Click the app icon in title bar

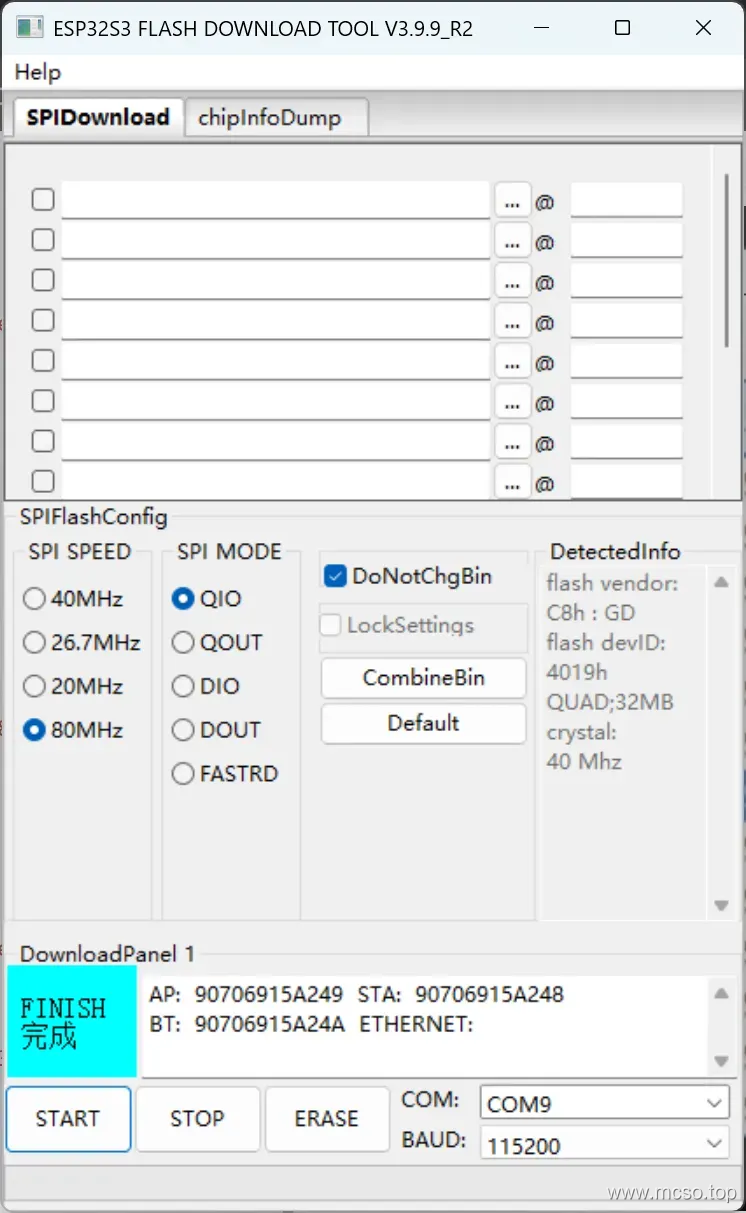[30, 28]
